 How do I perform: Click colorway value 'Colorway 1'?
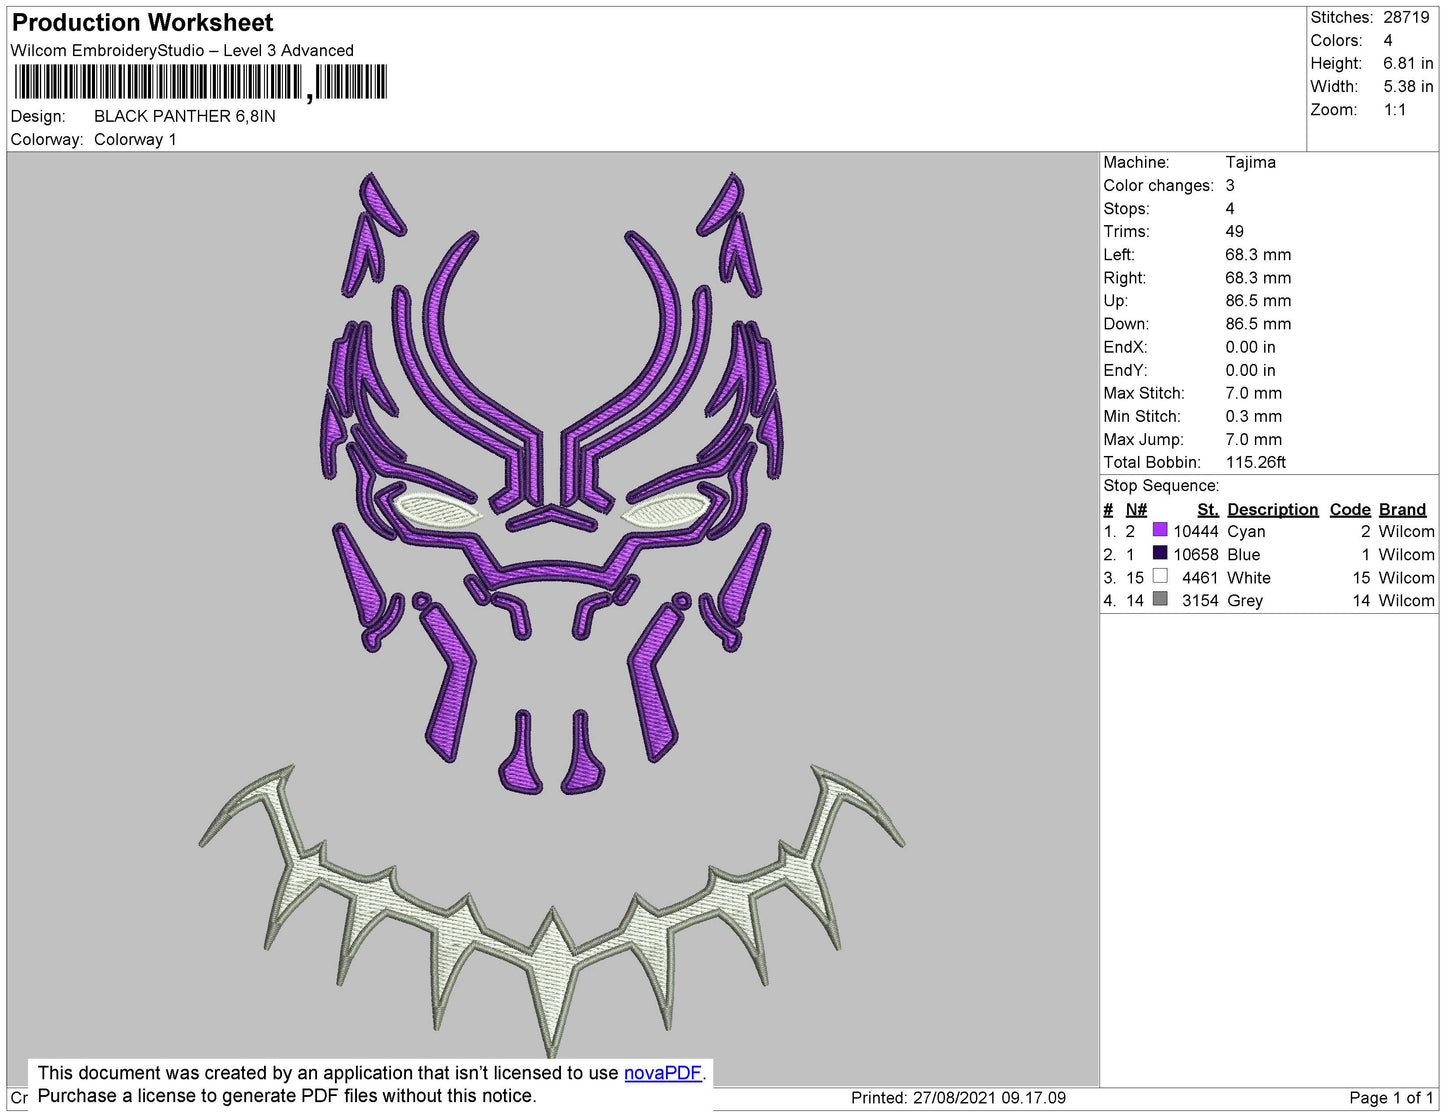(x=135, y=139)
